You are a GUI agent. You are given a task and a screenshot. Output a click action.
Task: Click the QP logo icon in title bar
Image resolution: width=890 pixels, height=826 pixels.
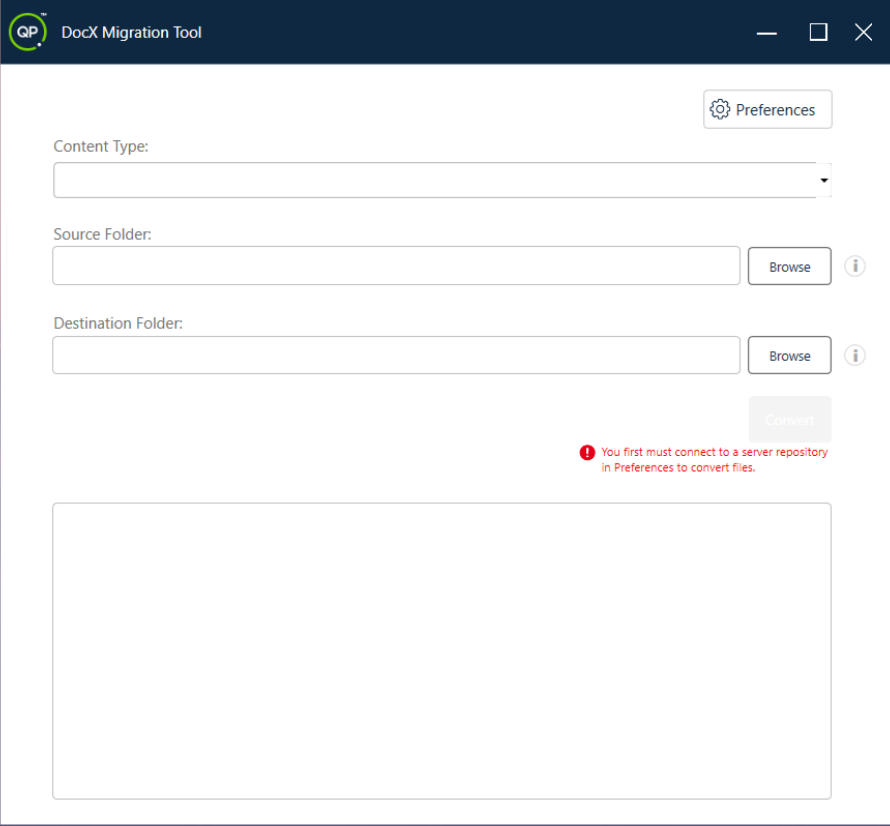(x=28, y=32)
